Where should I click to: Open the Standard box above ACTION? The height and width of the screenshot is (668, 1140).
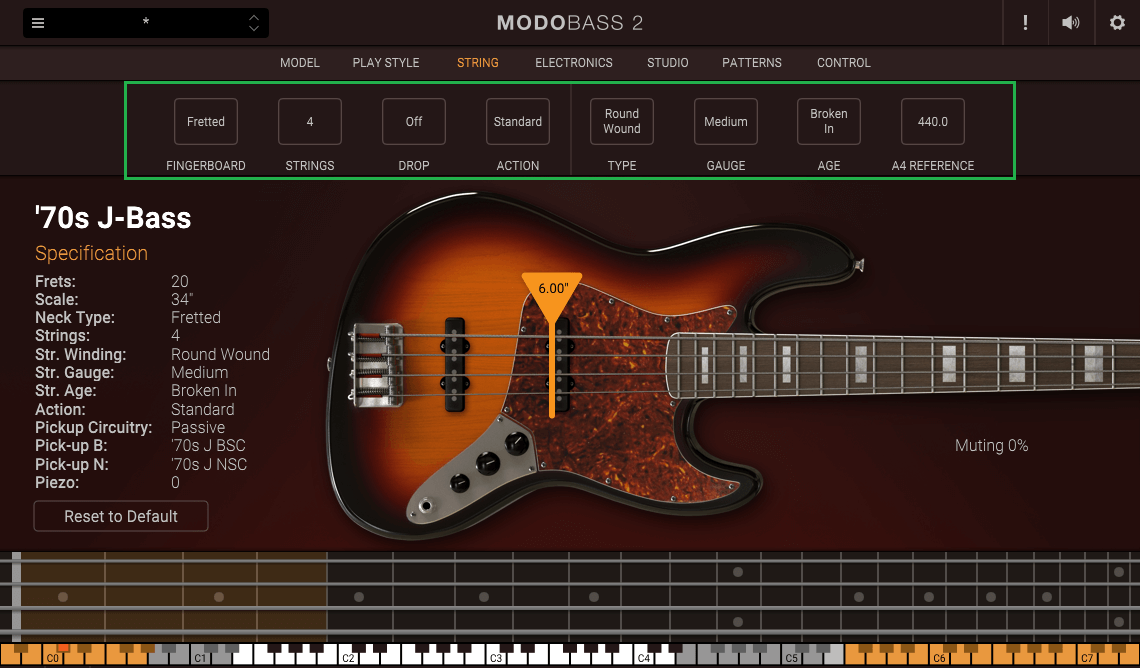518,121
